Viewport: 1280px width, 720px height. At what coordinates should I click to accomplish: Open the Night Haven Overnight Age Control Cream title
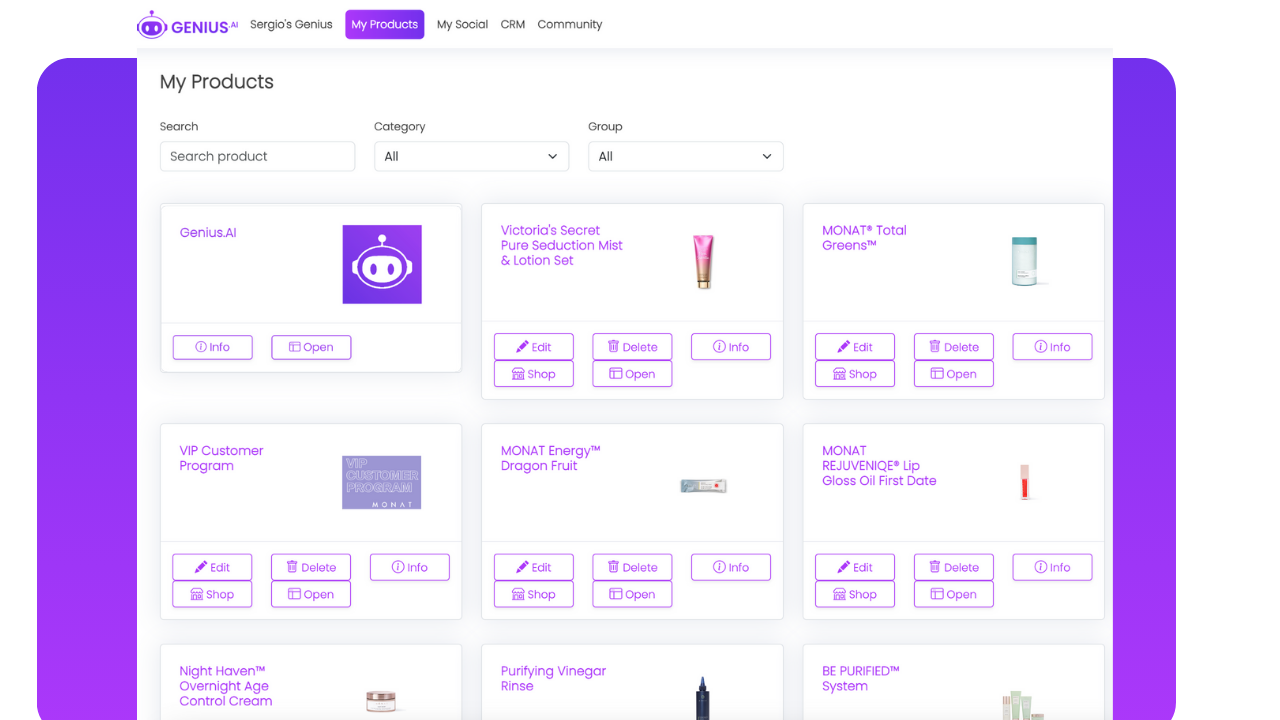click(x=226, y=686)
